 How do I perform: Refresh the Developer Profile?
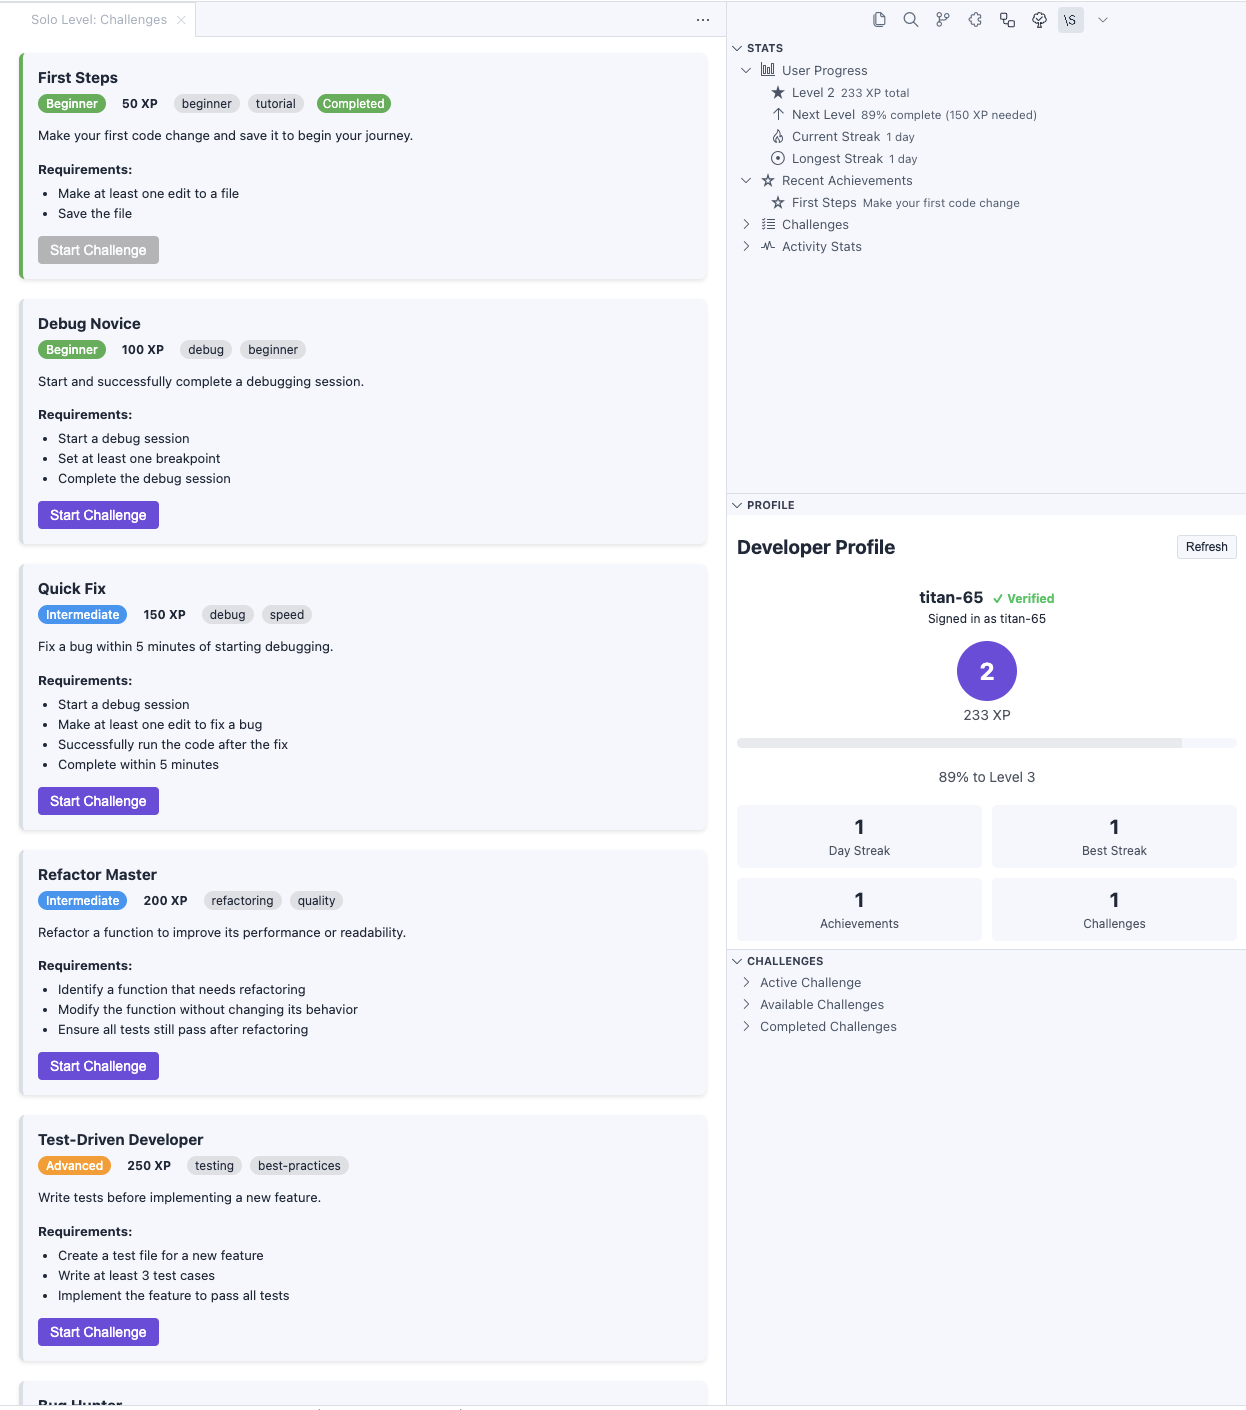tap(1206, 547)
